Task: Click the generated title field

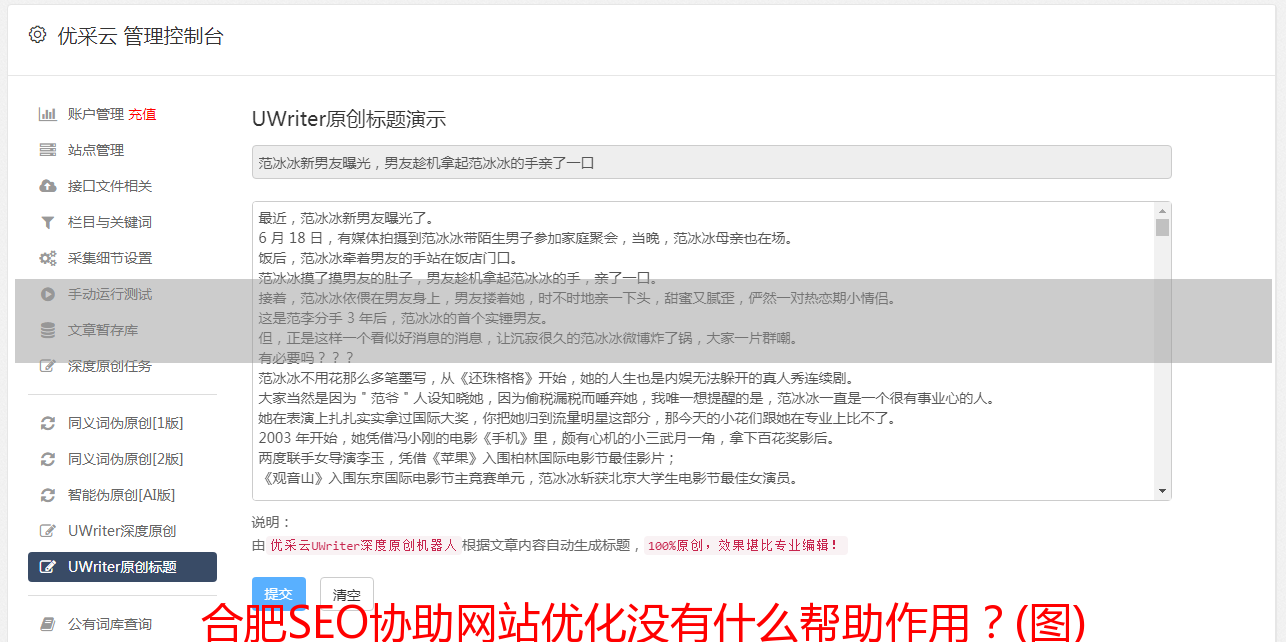Action: point(711,162)
